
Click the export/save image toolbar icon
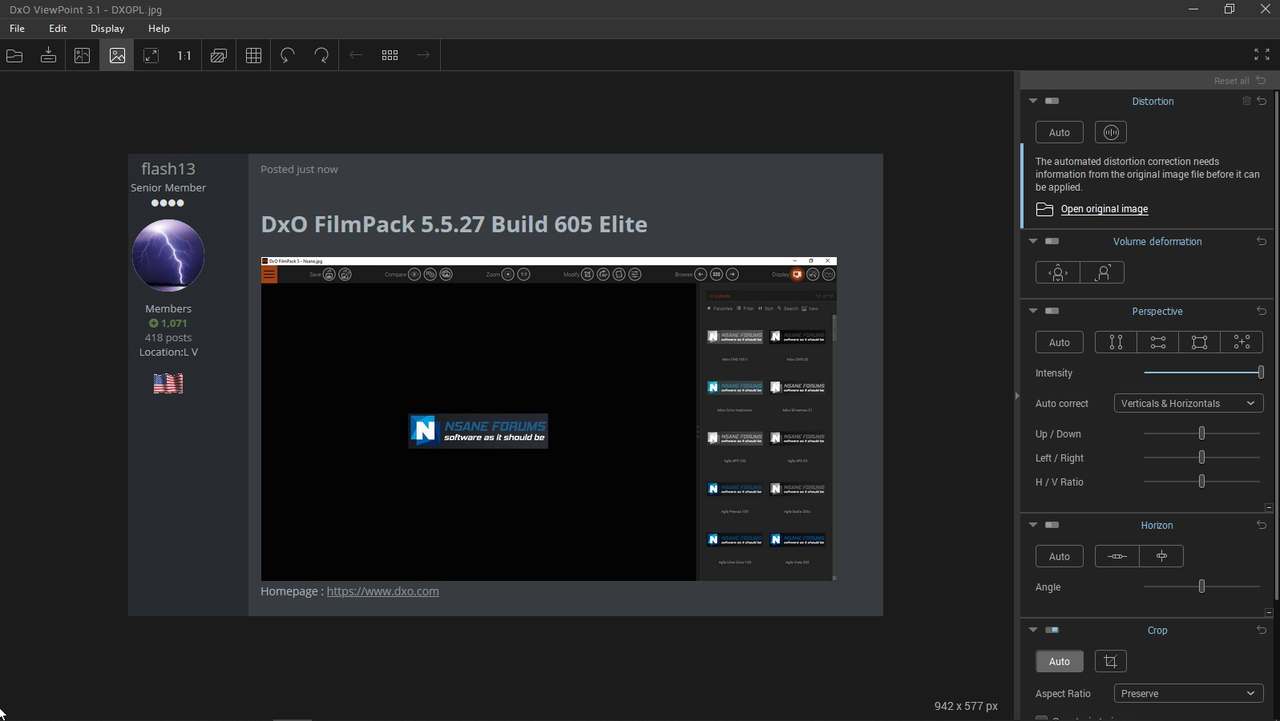coord(48,56)
